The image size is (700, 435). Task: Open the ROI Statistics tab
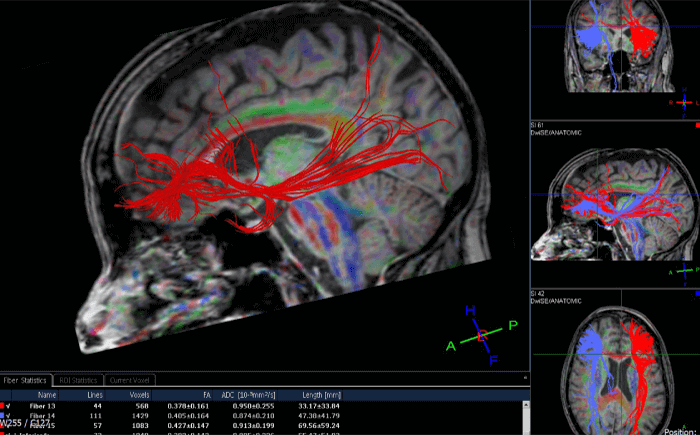[78, 380]
